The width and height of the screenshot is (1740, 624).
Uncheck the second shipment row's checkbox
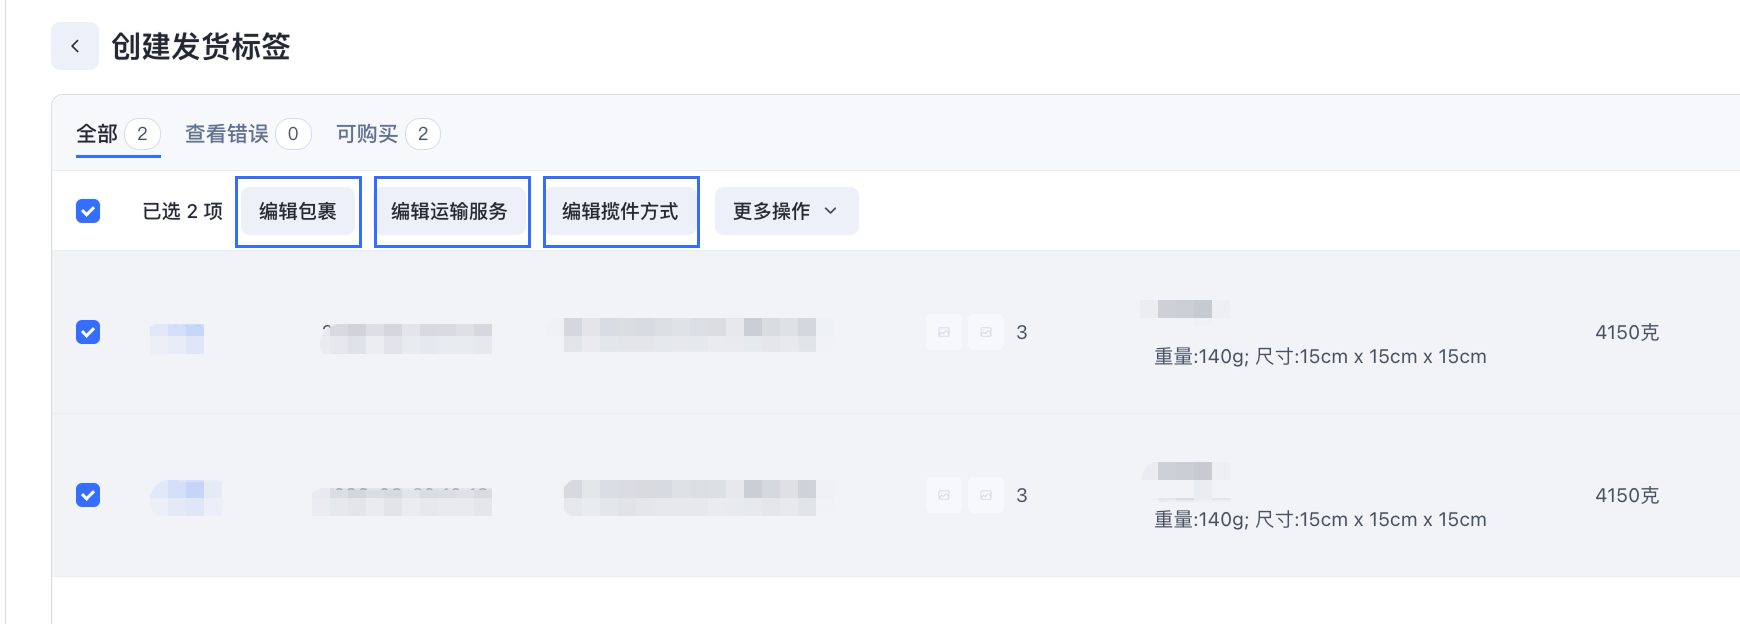tap(88, 494)
